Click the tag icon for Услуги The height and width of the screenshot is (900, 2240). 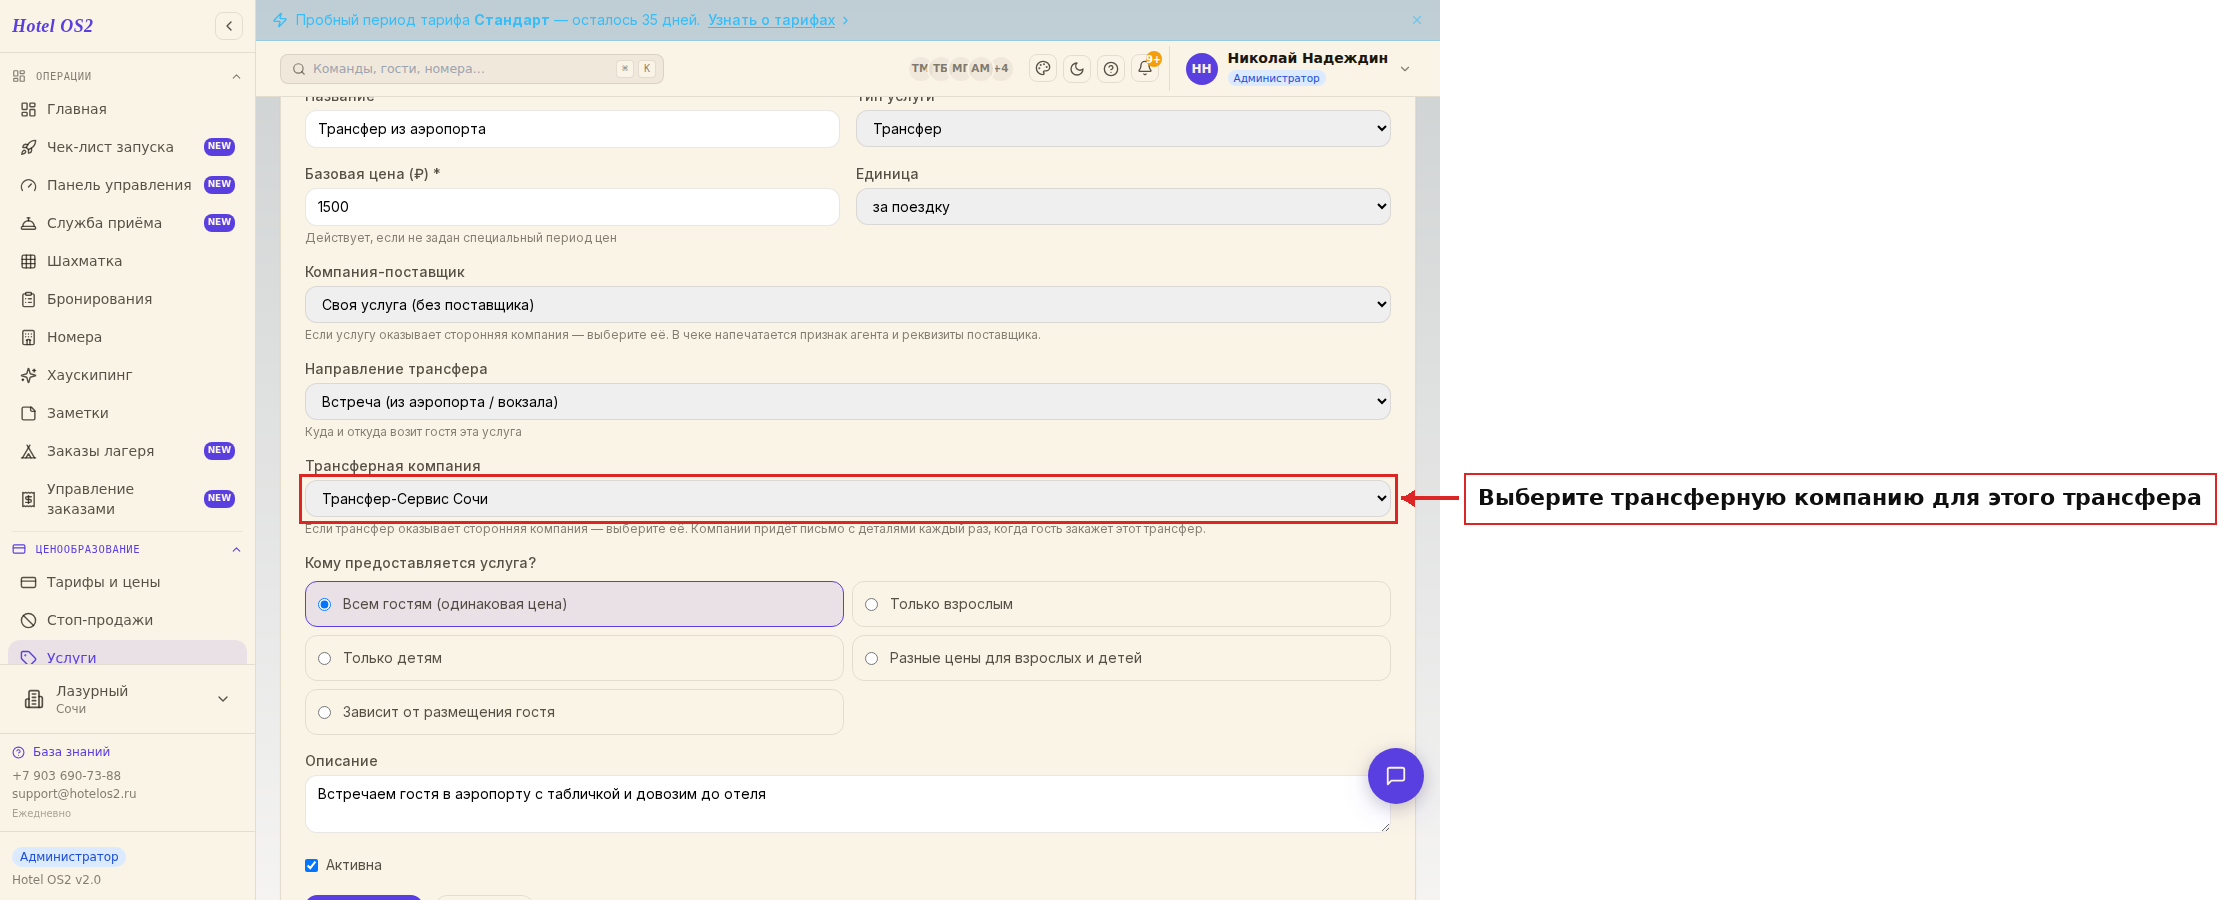point(29,657)
